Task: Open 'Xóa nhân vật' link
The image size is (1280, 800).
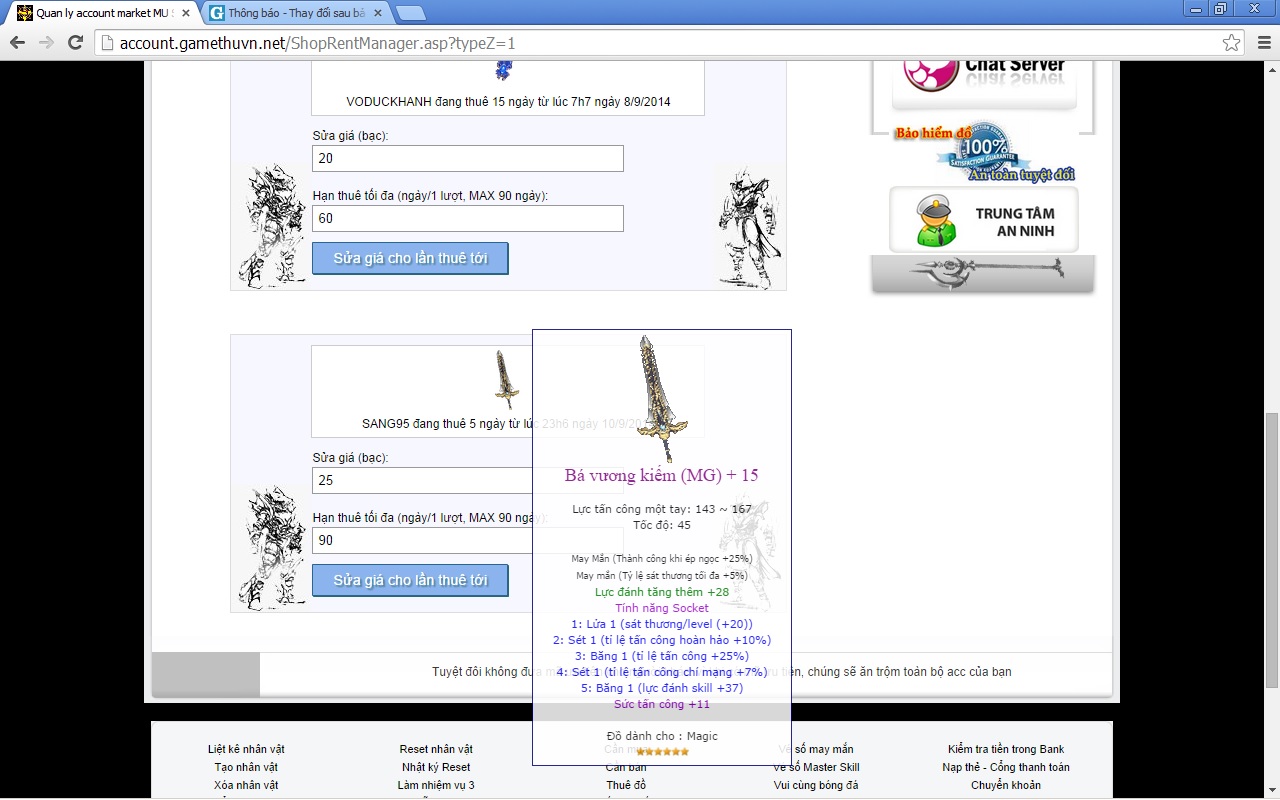Action: tap(246, 785)
